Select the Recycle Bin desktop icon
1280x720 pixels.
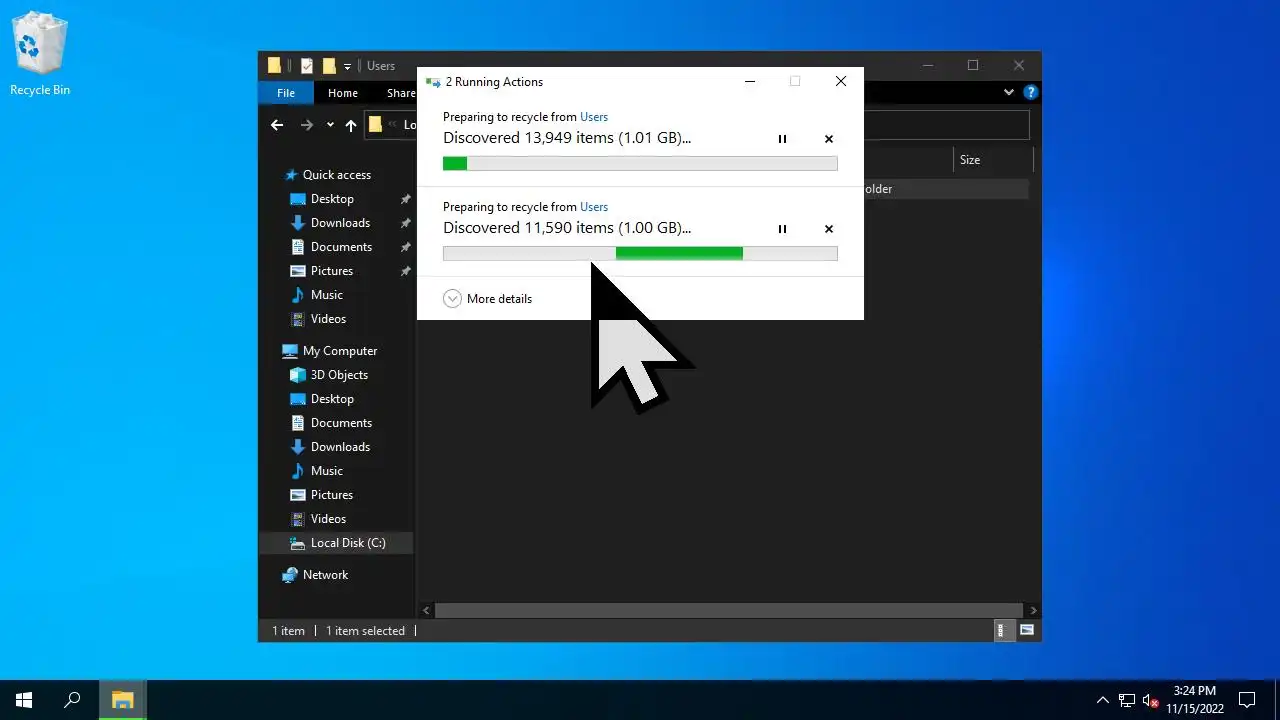39,54
